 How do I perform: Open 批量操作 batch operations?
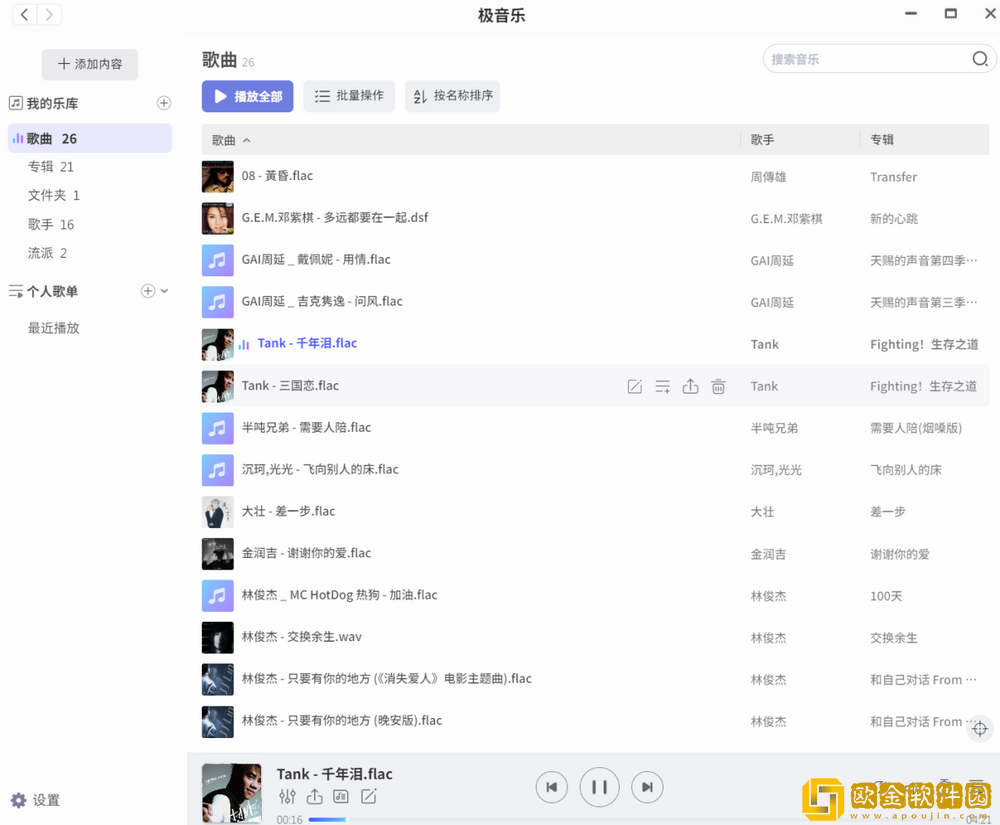click(x=348, y=96)
